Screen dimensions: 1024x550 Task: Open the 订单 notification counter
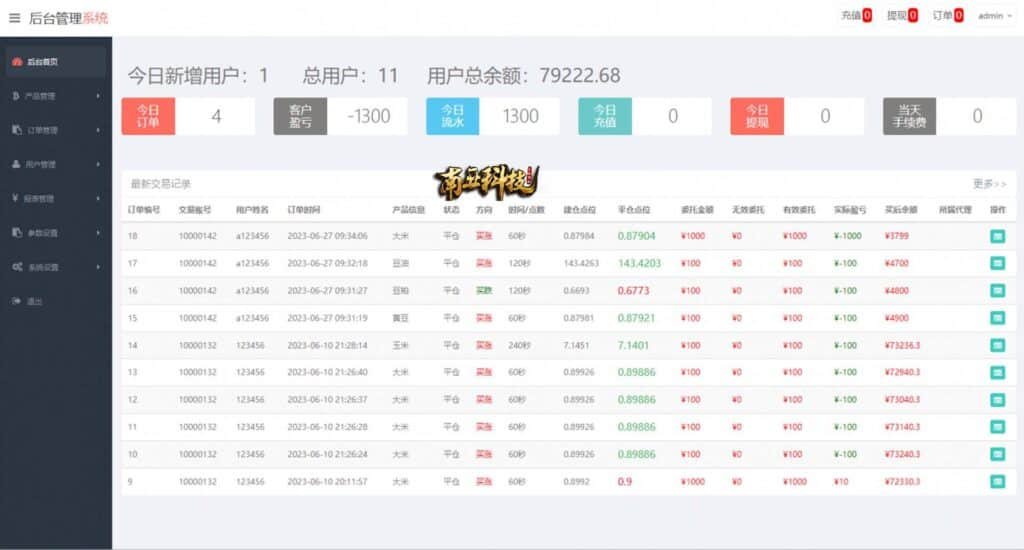tap(958, 16)
